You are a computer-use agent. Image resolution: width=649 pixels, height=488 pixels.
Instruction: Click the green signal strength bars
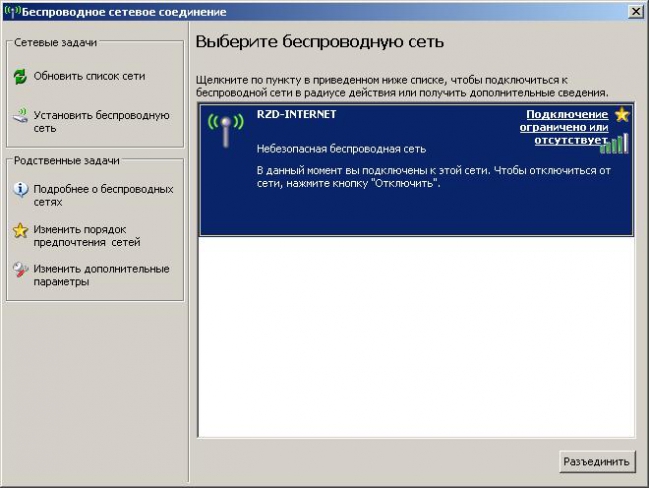[614, 143]
